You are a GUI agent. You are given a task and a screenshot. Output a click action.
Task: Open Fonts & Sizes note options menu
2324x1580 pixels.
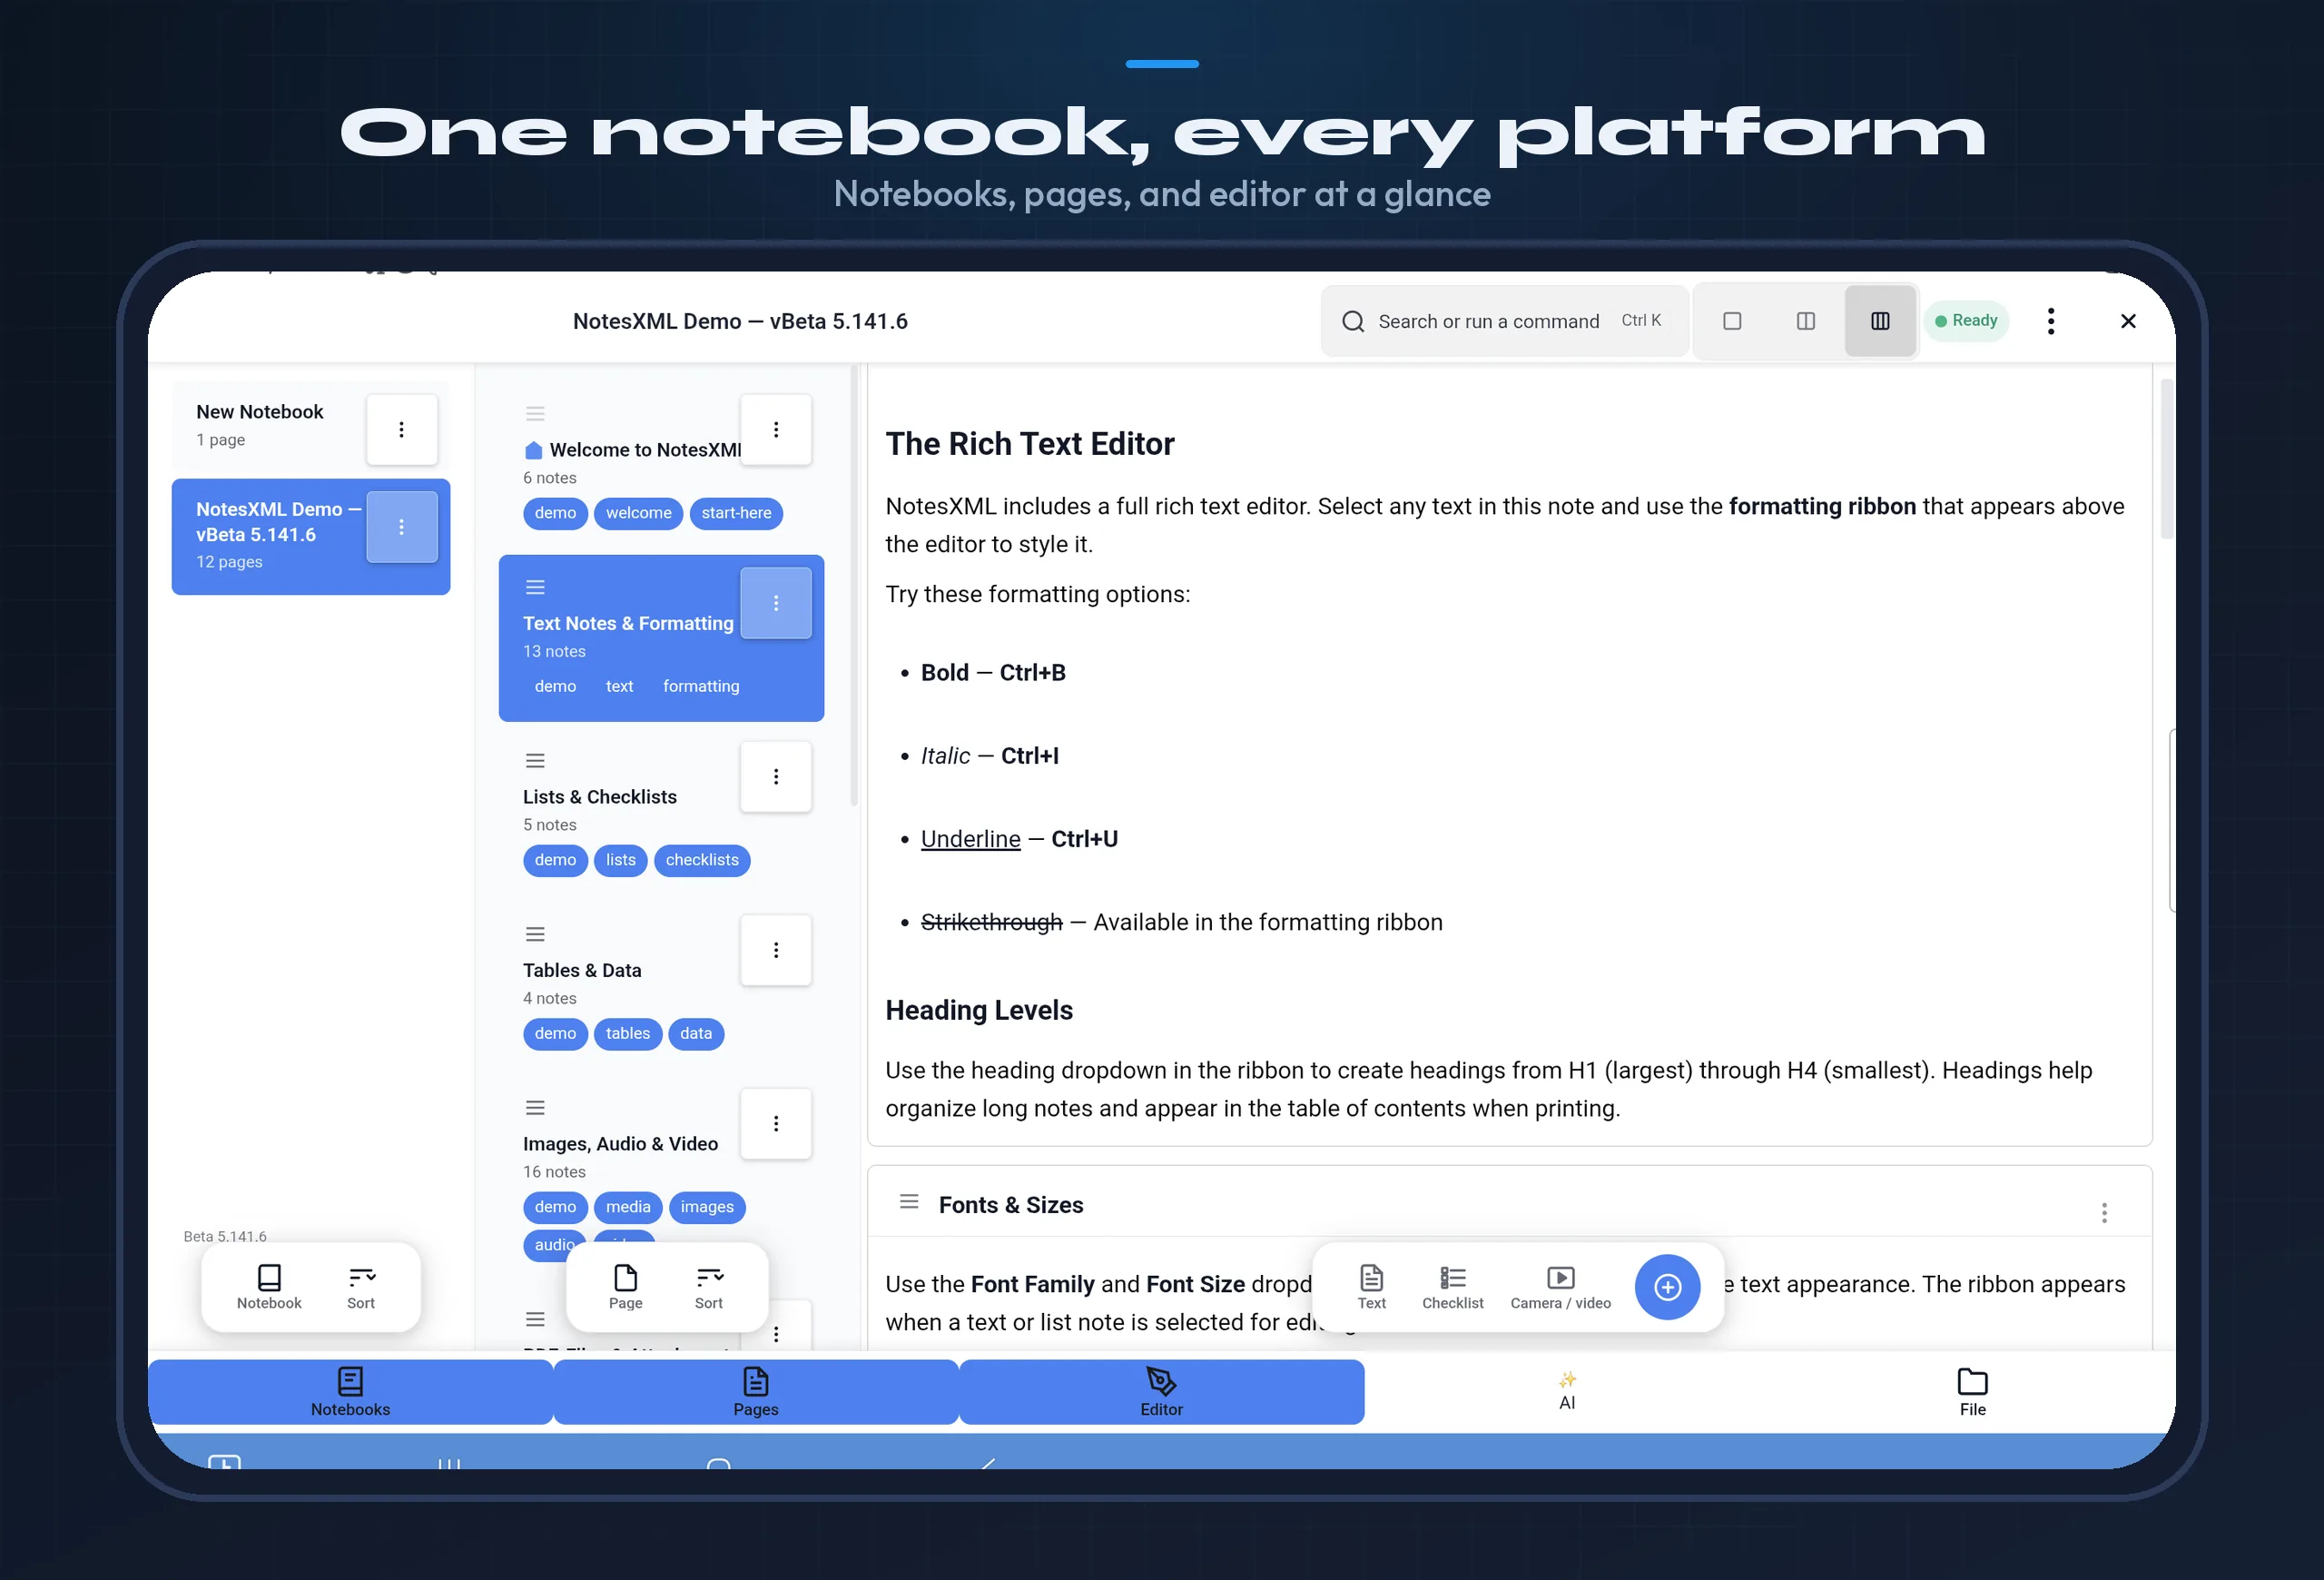coord(2104,1213)
